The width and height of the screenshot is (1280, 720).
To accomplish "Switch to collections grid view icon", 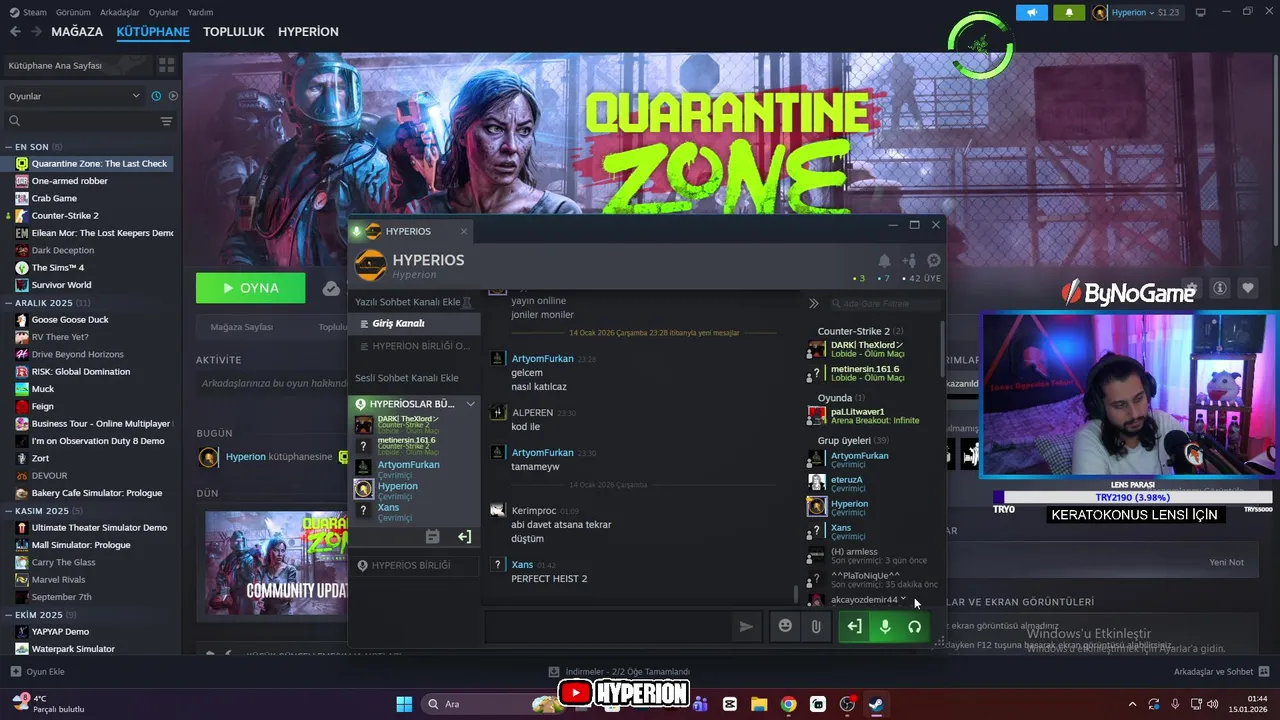I will pos(167,65).
